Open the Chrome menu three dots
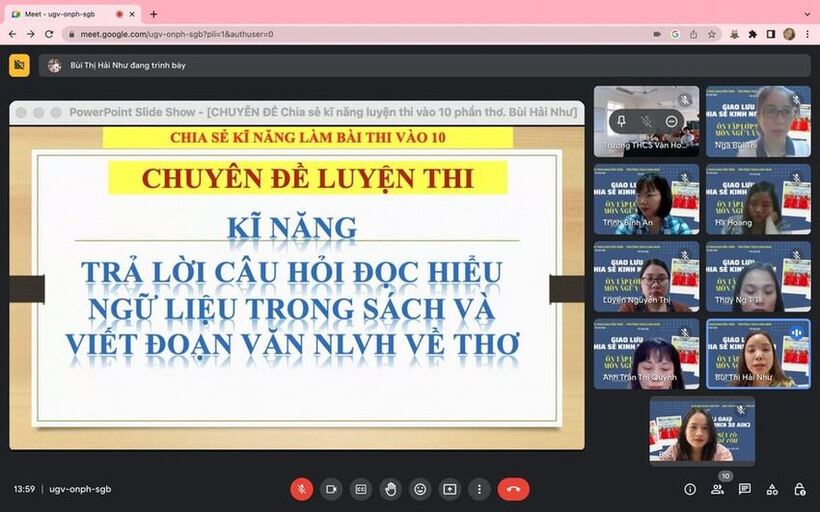This screenshot has height=512, width=820. pos(807,34)
